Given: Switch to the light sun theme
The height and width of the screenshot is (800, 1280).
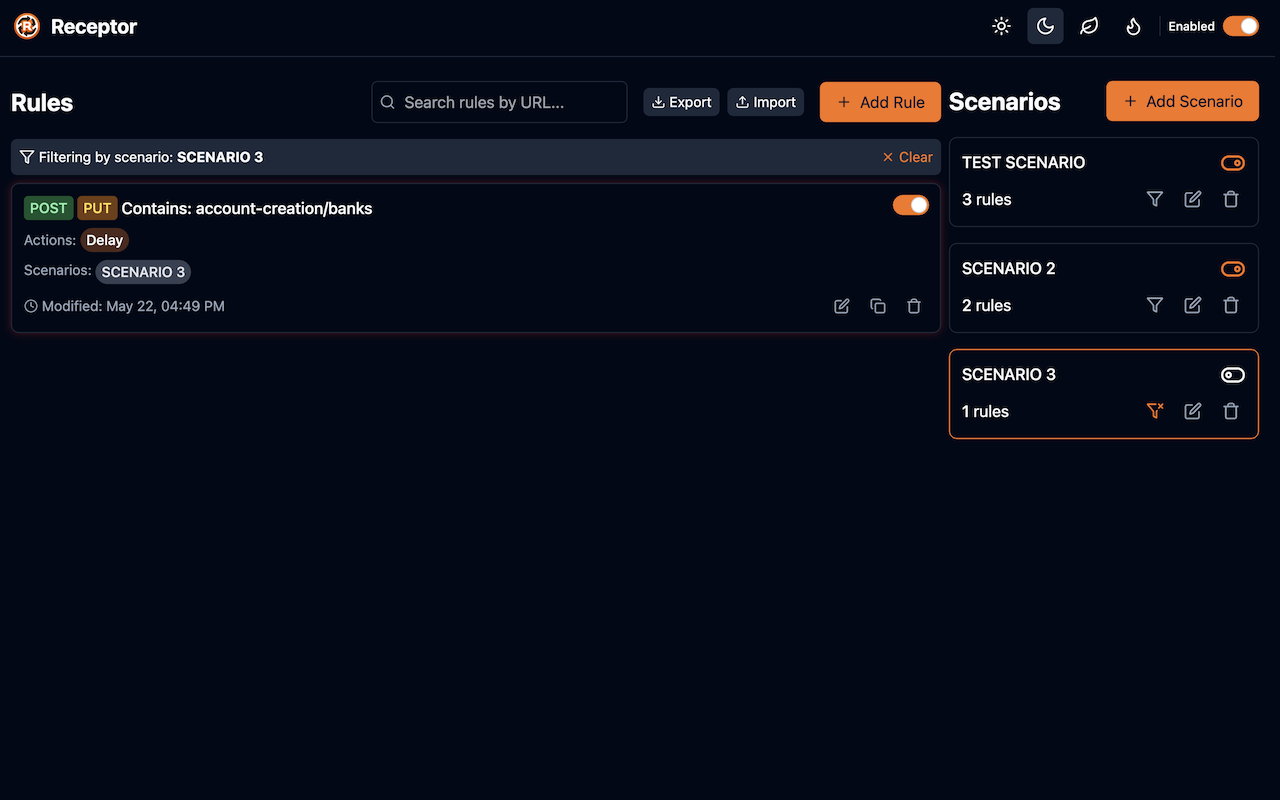Looking at the screenshot, I should pyautogui.click(x=1001, y=26).
